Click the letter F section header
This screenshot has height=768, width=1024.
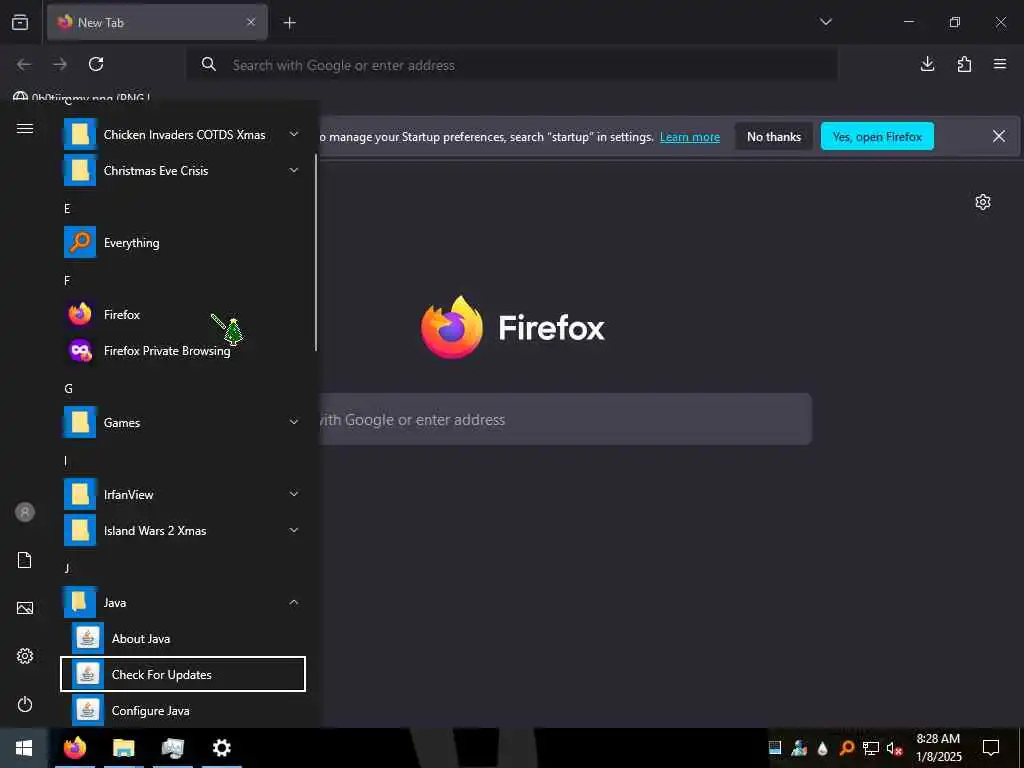pyautogui.click(x=67, y=280)
